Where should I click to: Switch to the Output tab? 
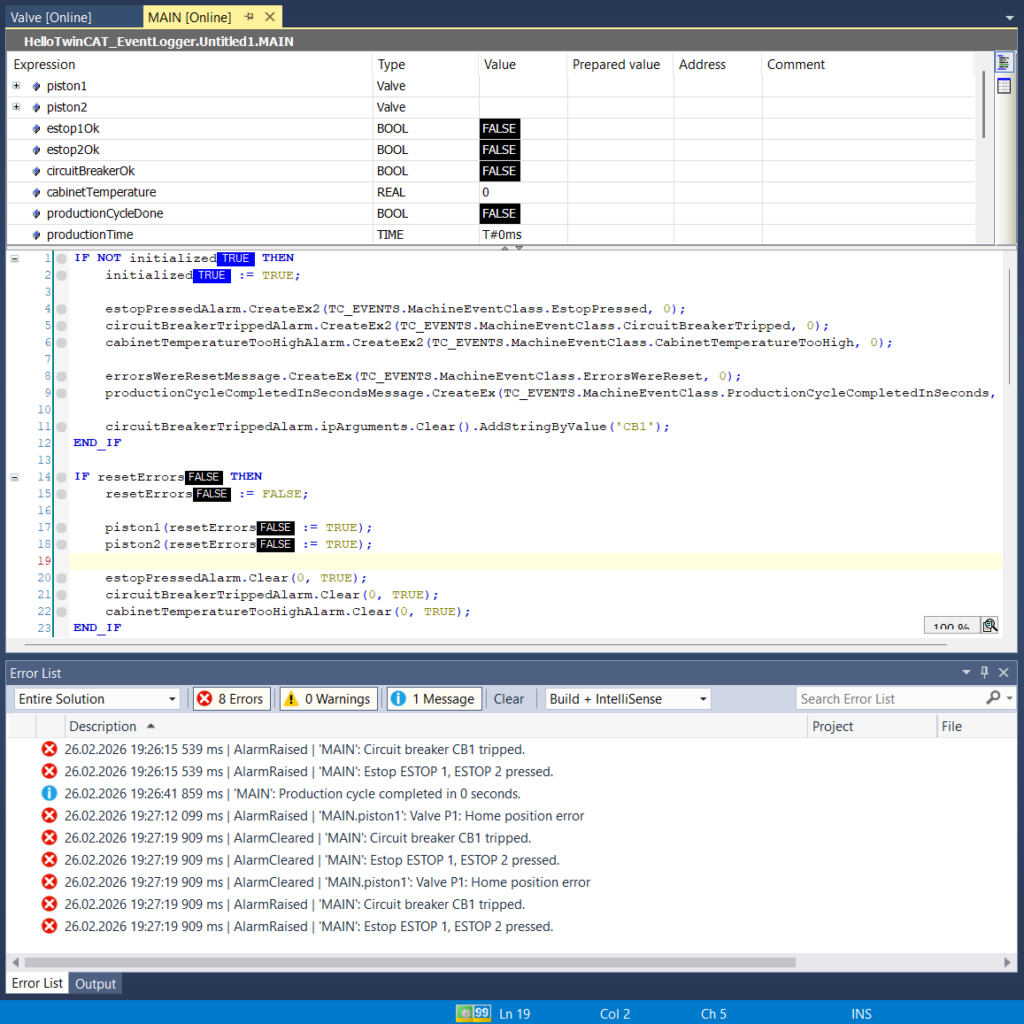coord(96,984)
